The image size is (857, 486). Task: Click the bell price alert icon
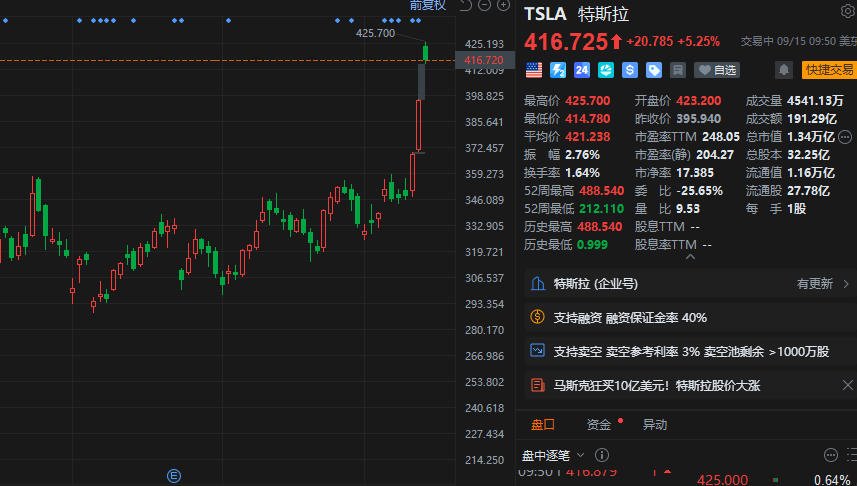(784, 70)
